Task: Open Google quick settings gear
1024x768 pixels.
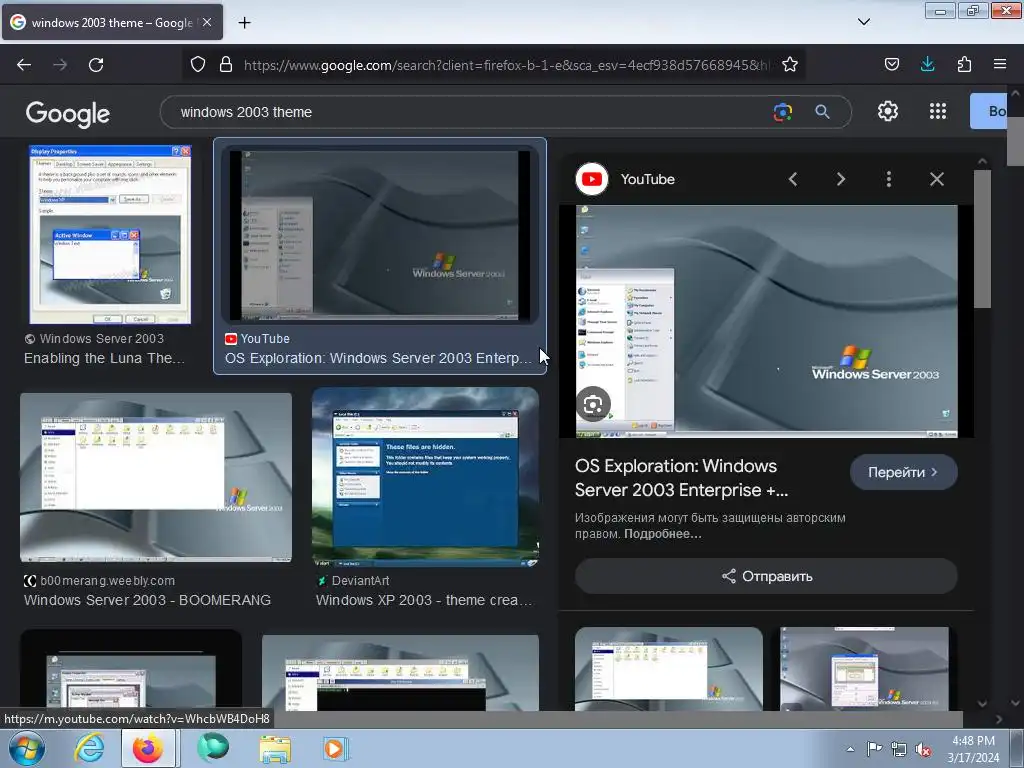Action: coord(888,111)
